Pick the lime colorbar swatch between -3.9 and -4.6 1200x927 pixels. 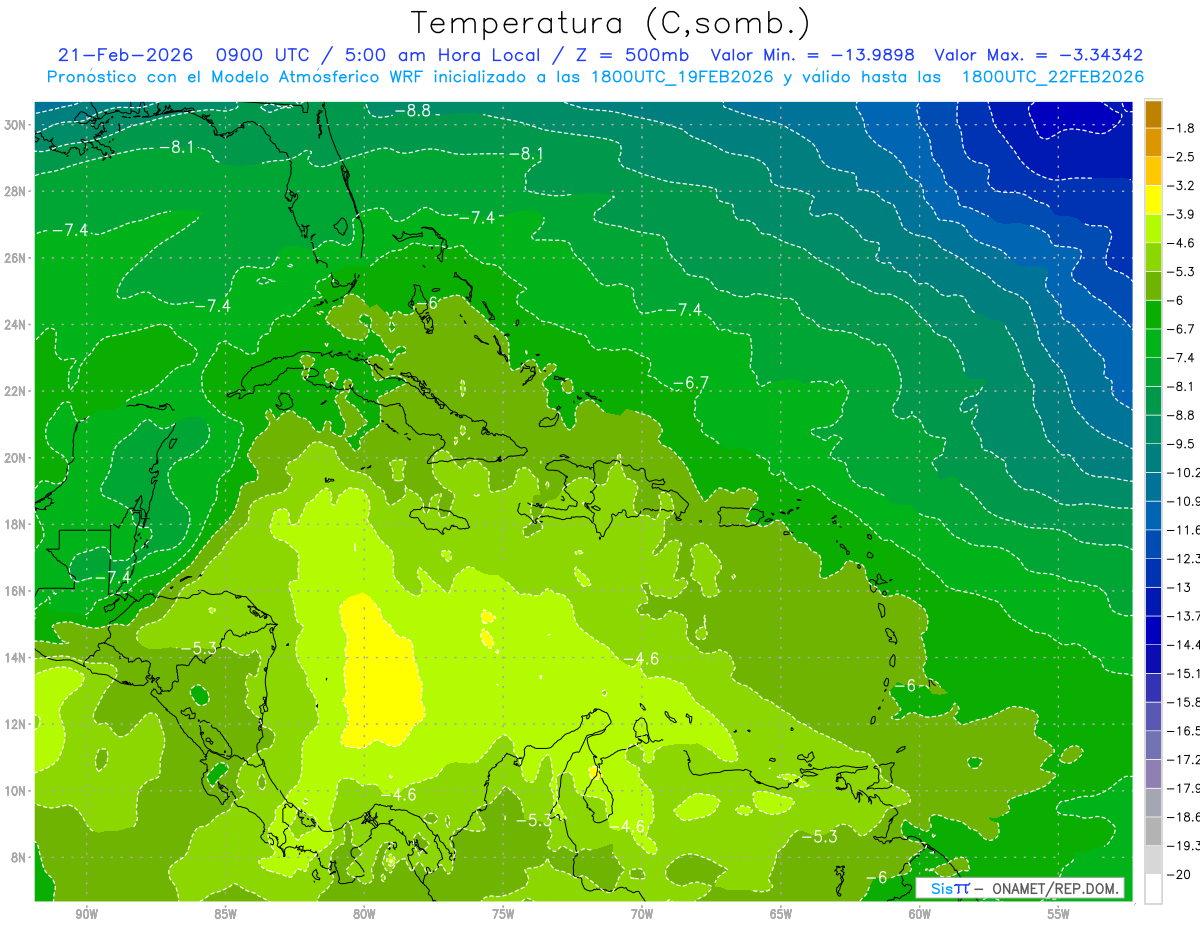[1153, 229]
